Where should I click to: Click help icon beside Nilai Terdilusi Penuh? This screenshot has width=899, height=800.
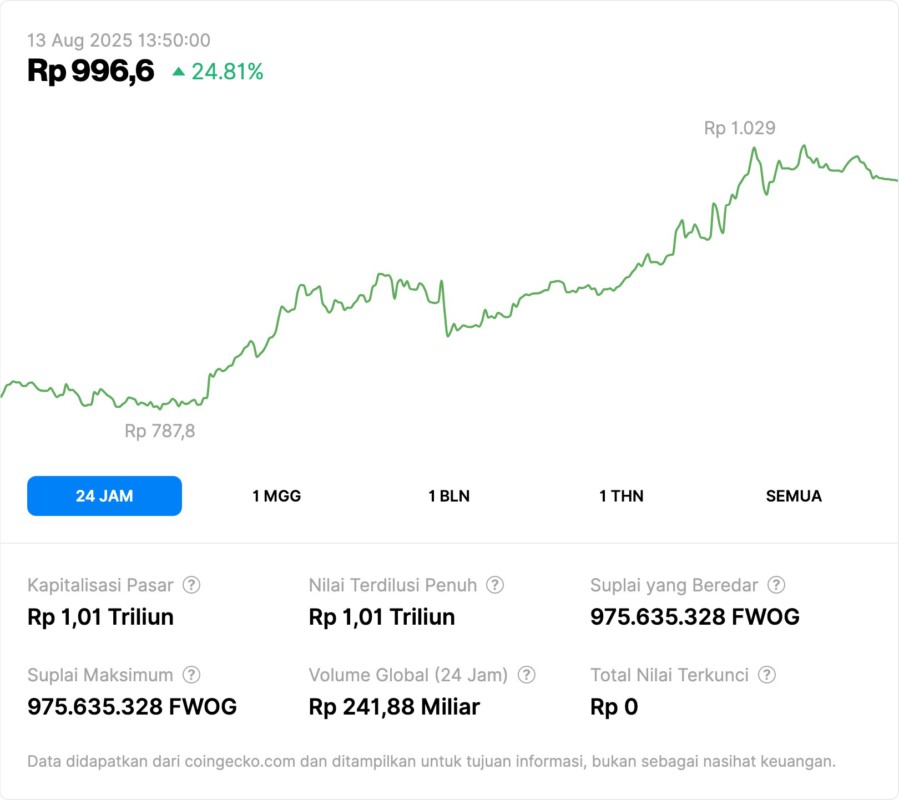495,585
